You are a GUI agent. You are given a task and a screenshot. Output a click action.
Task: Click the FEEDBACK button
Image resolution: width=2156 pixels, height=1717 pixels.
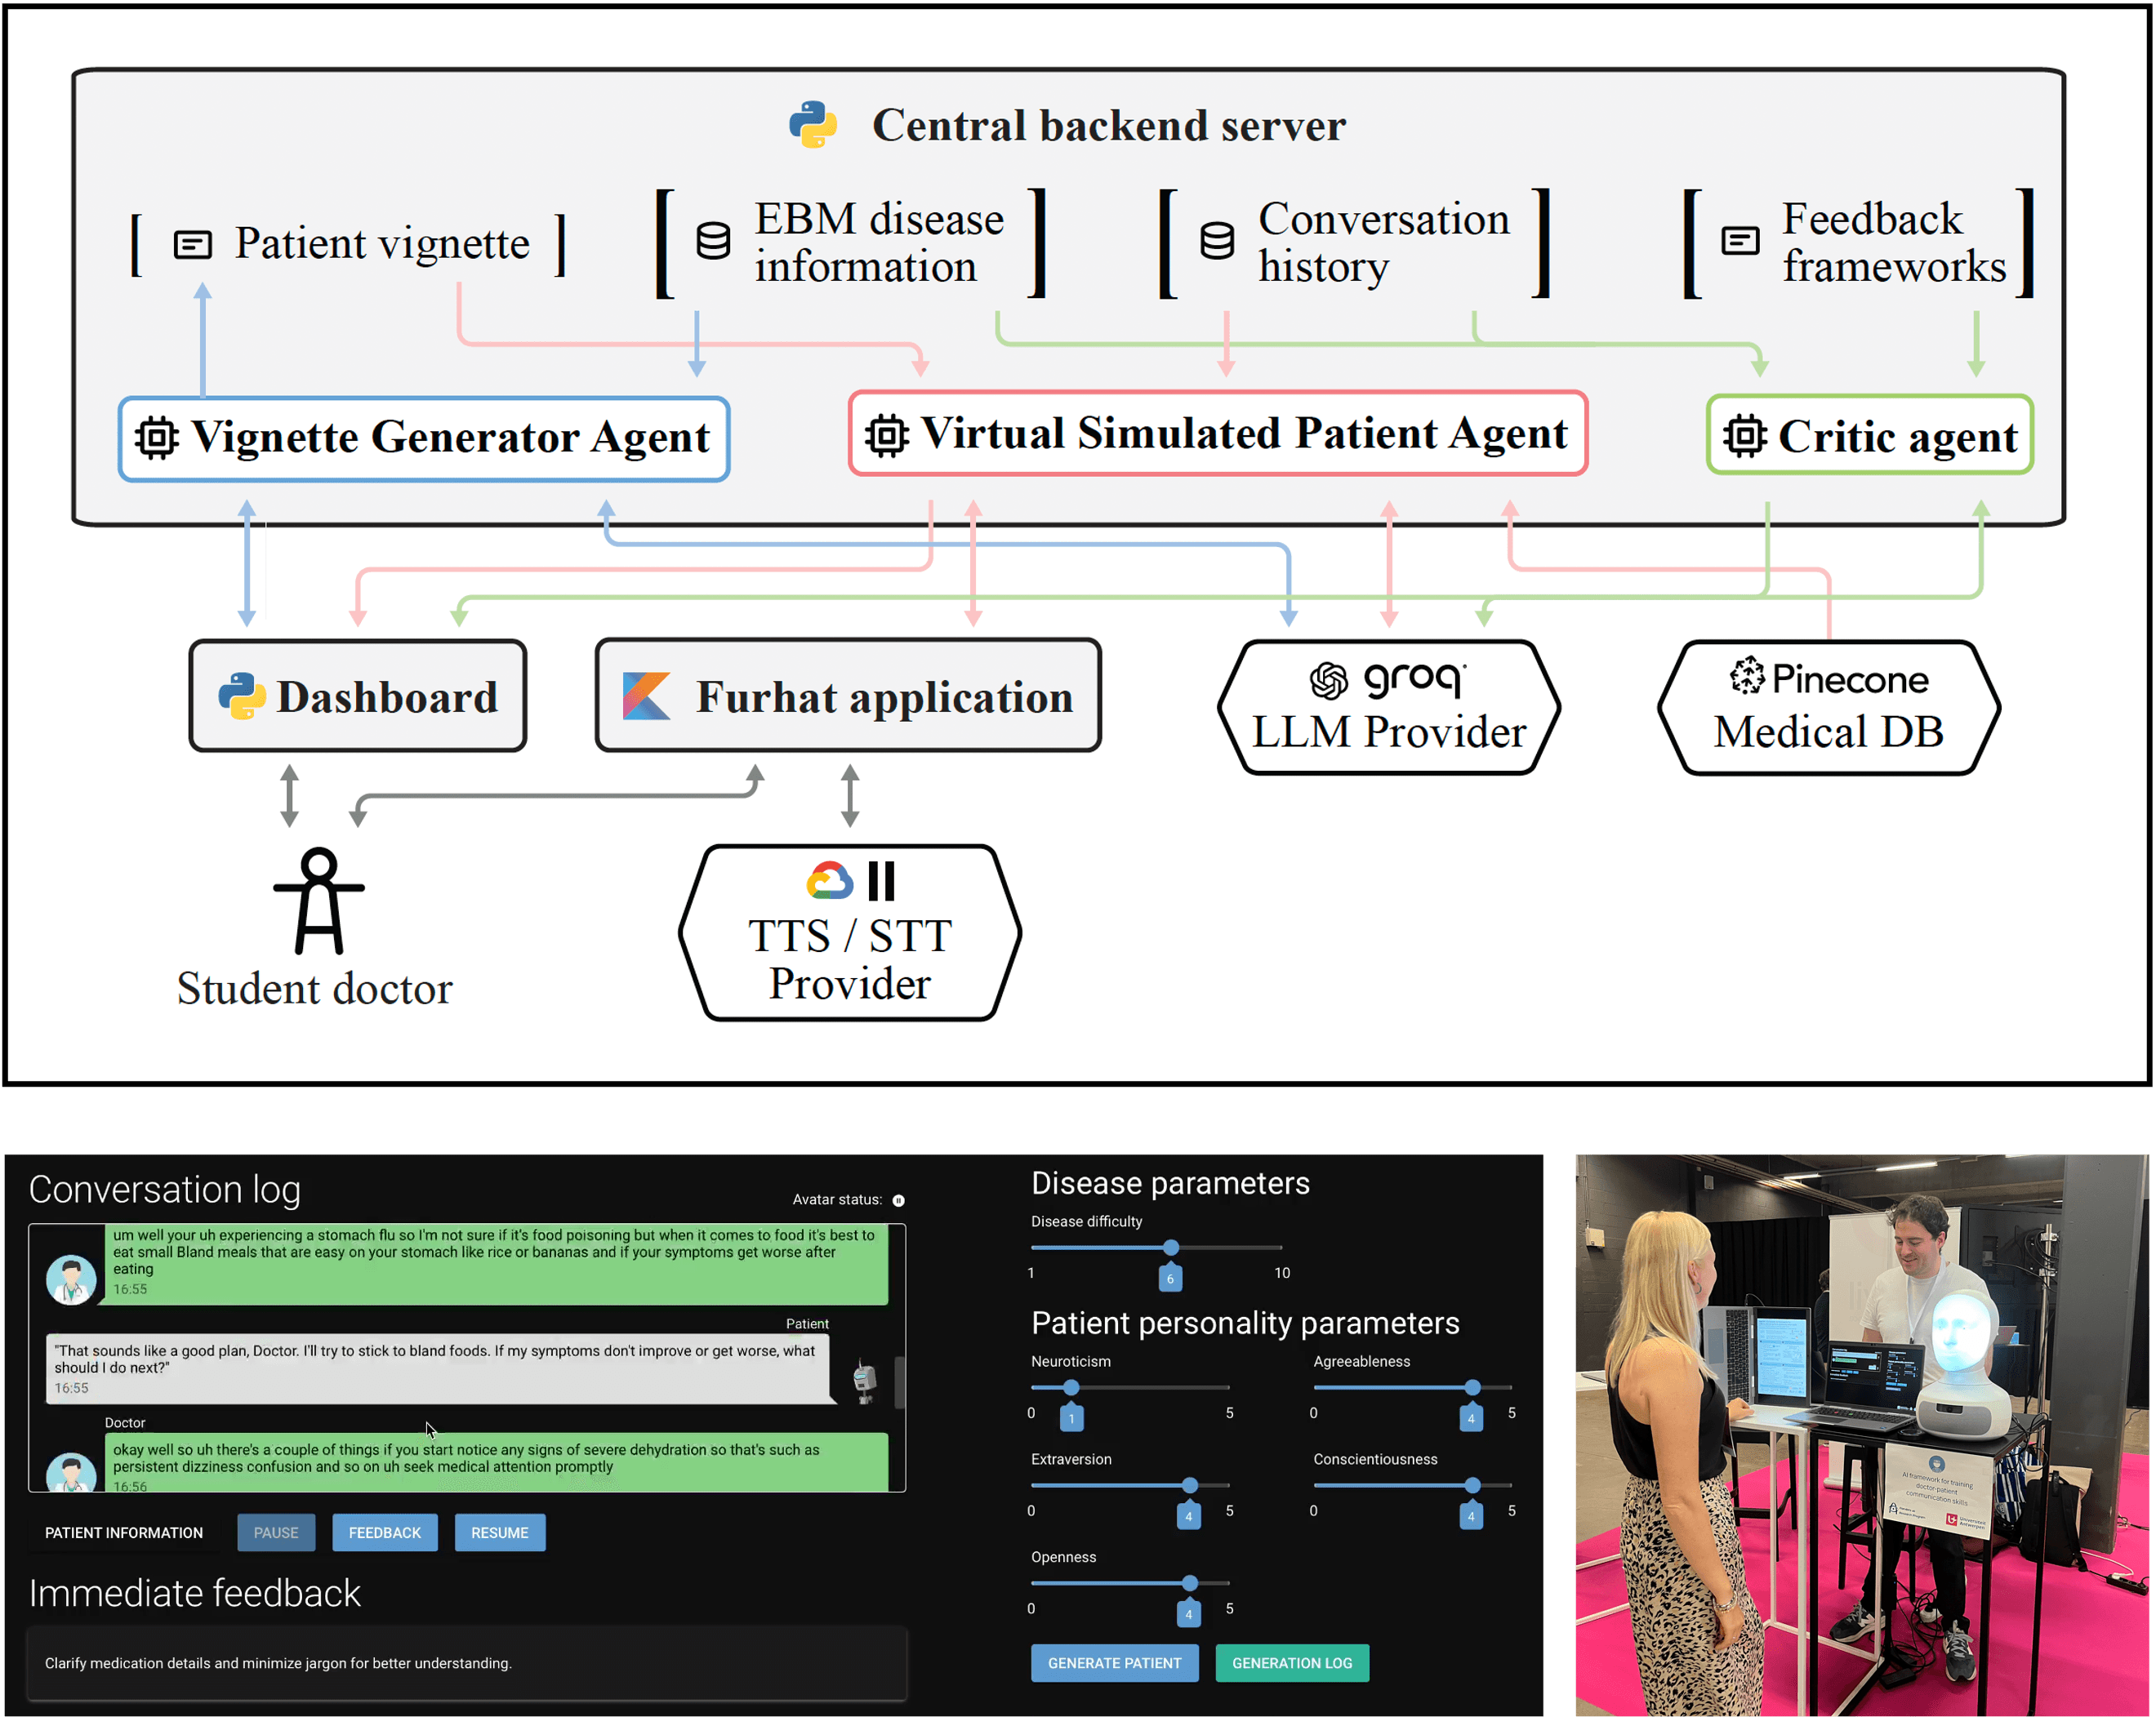point(385,1532)
